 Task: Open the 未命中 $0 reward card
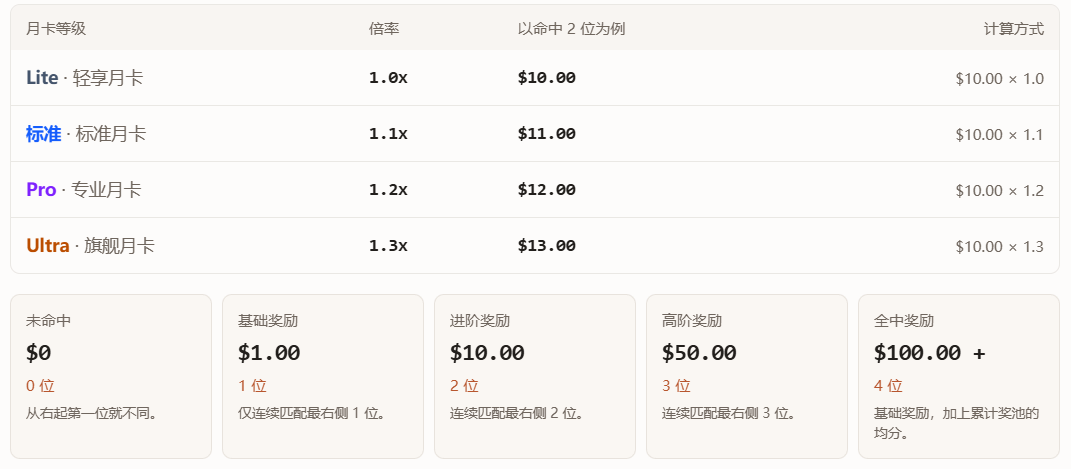click(x=111, y=377)
